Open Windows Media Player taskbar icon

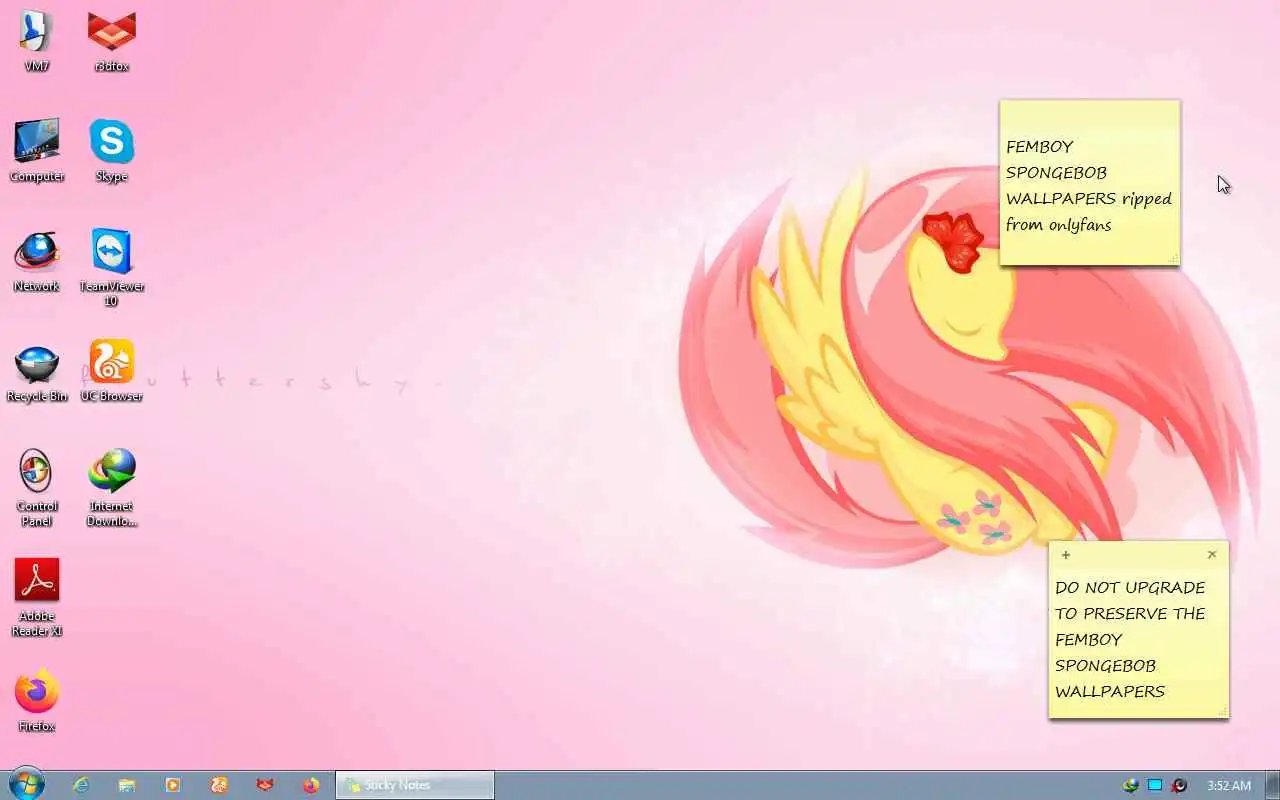click(x=173, y=785)
